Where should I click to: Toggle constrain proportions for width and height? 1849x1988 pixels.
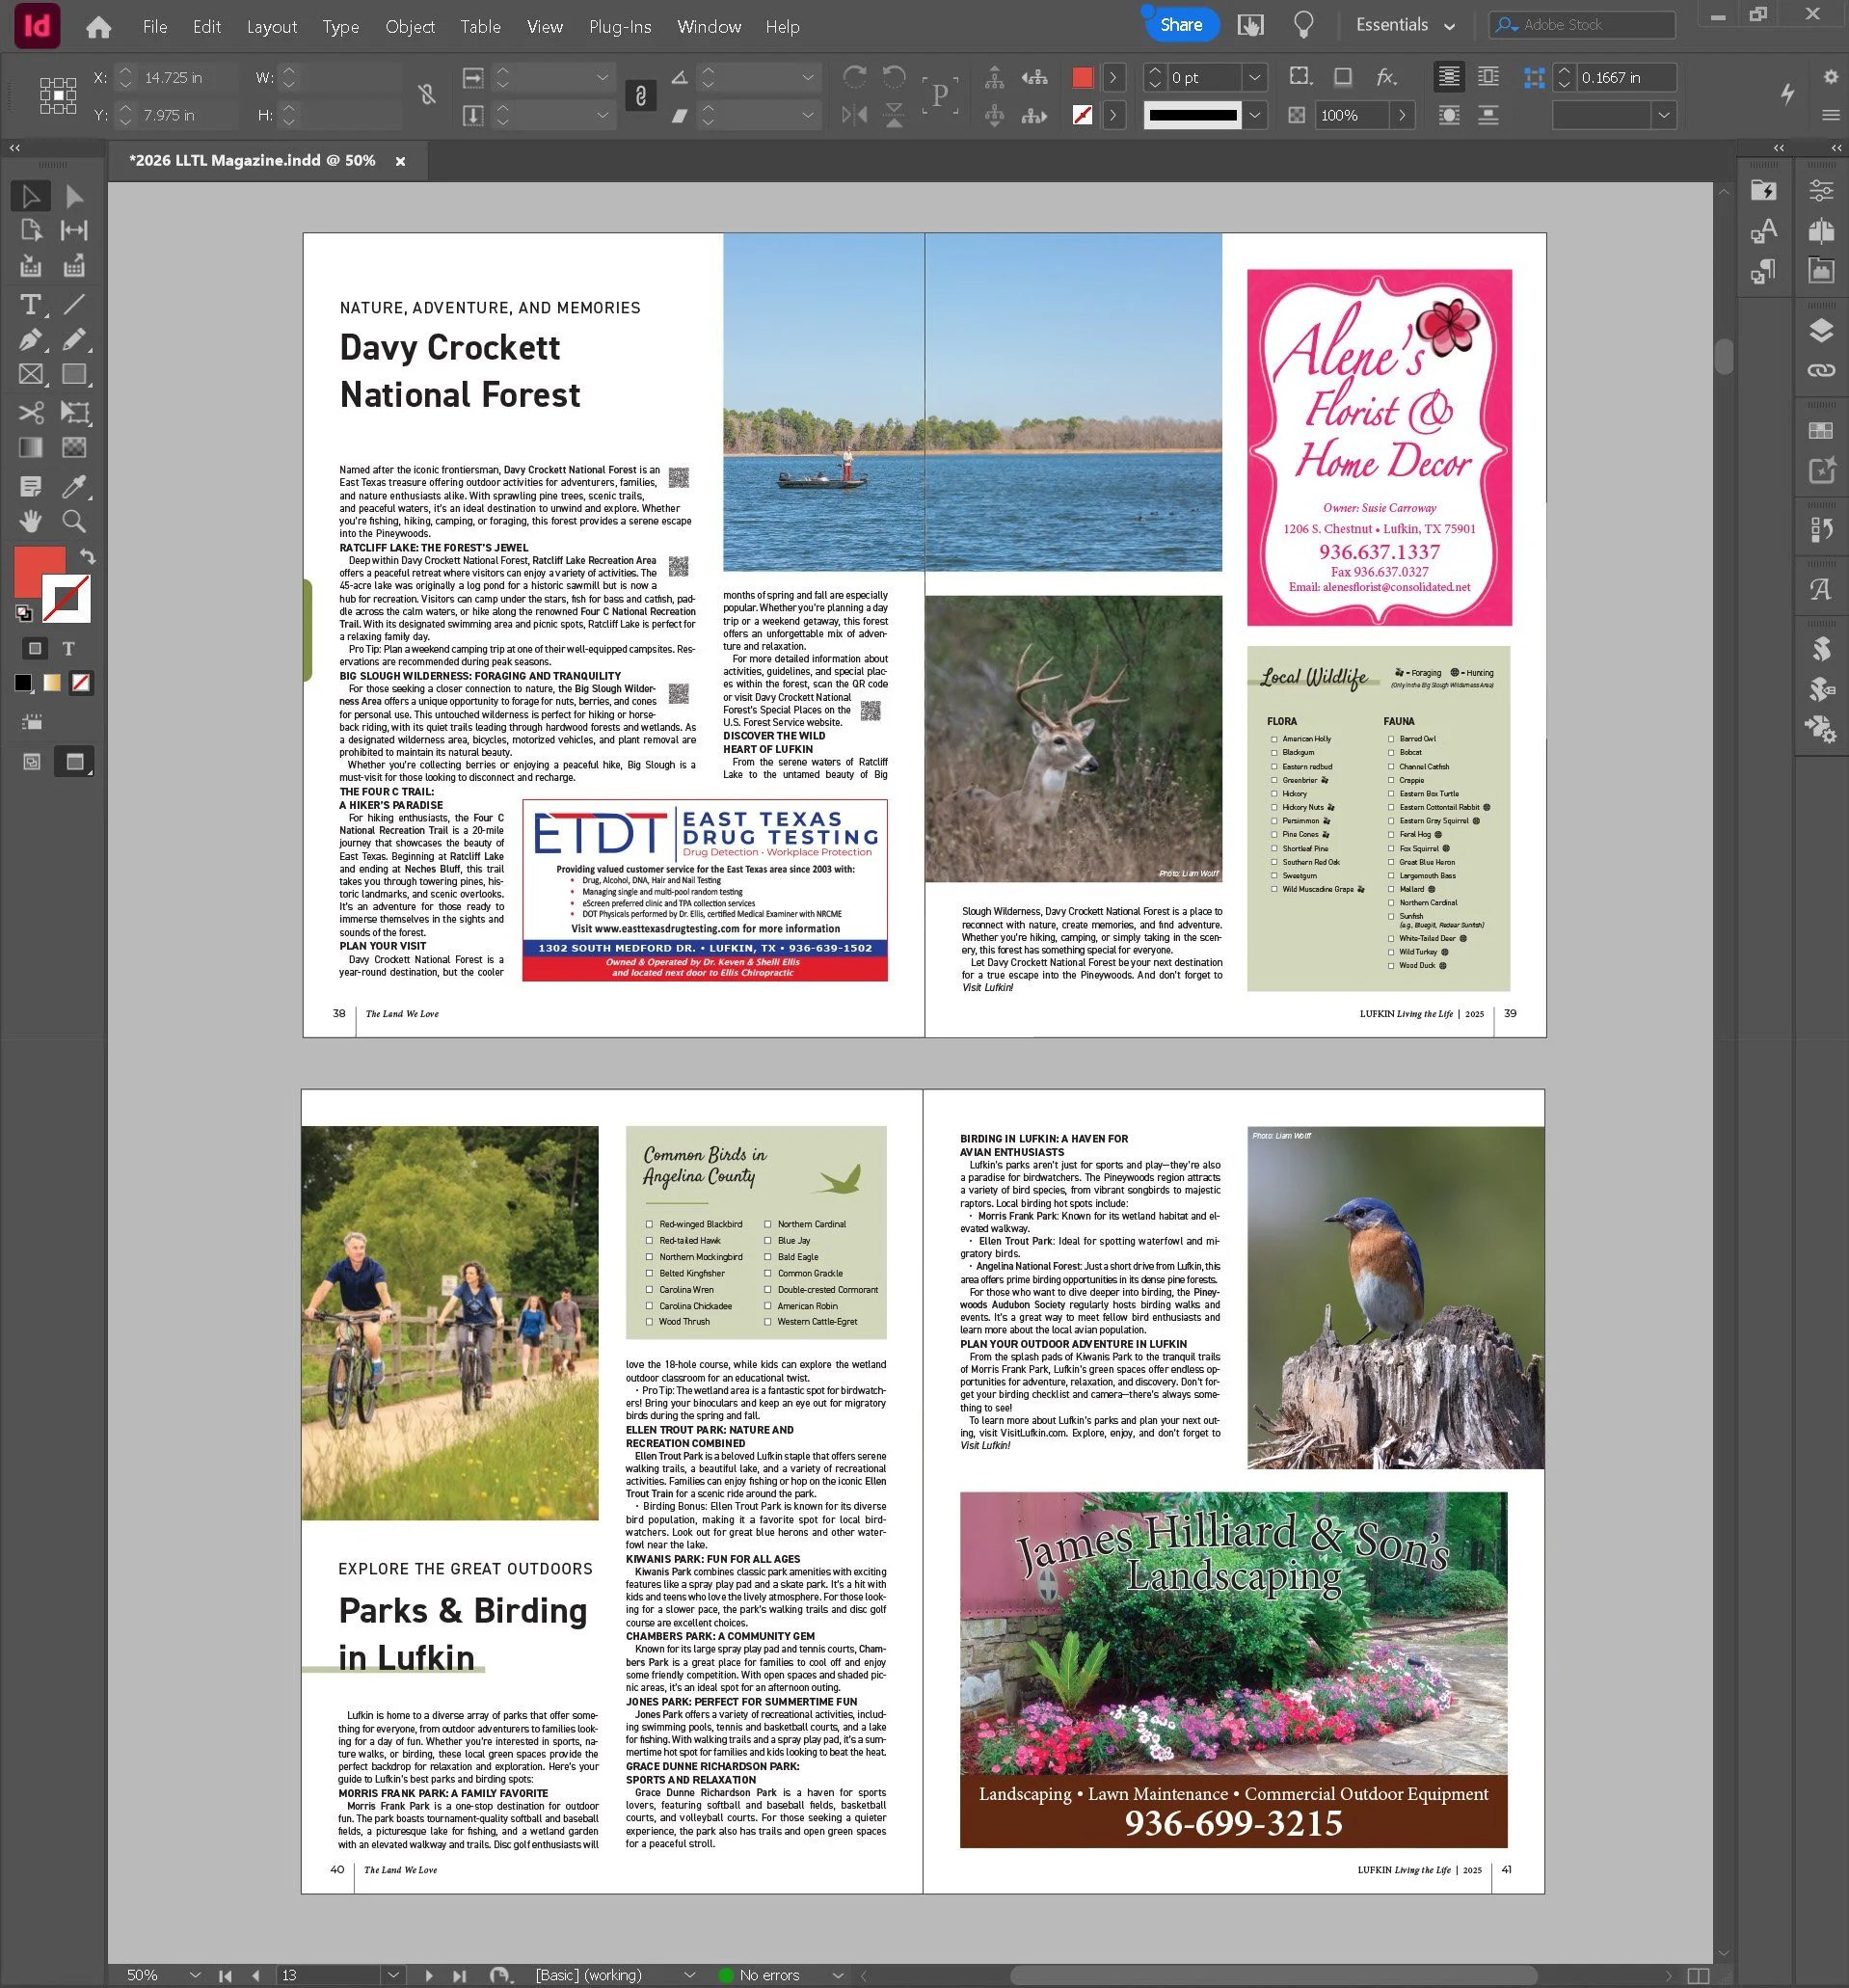coord(427,95)
